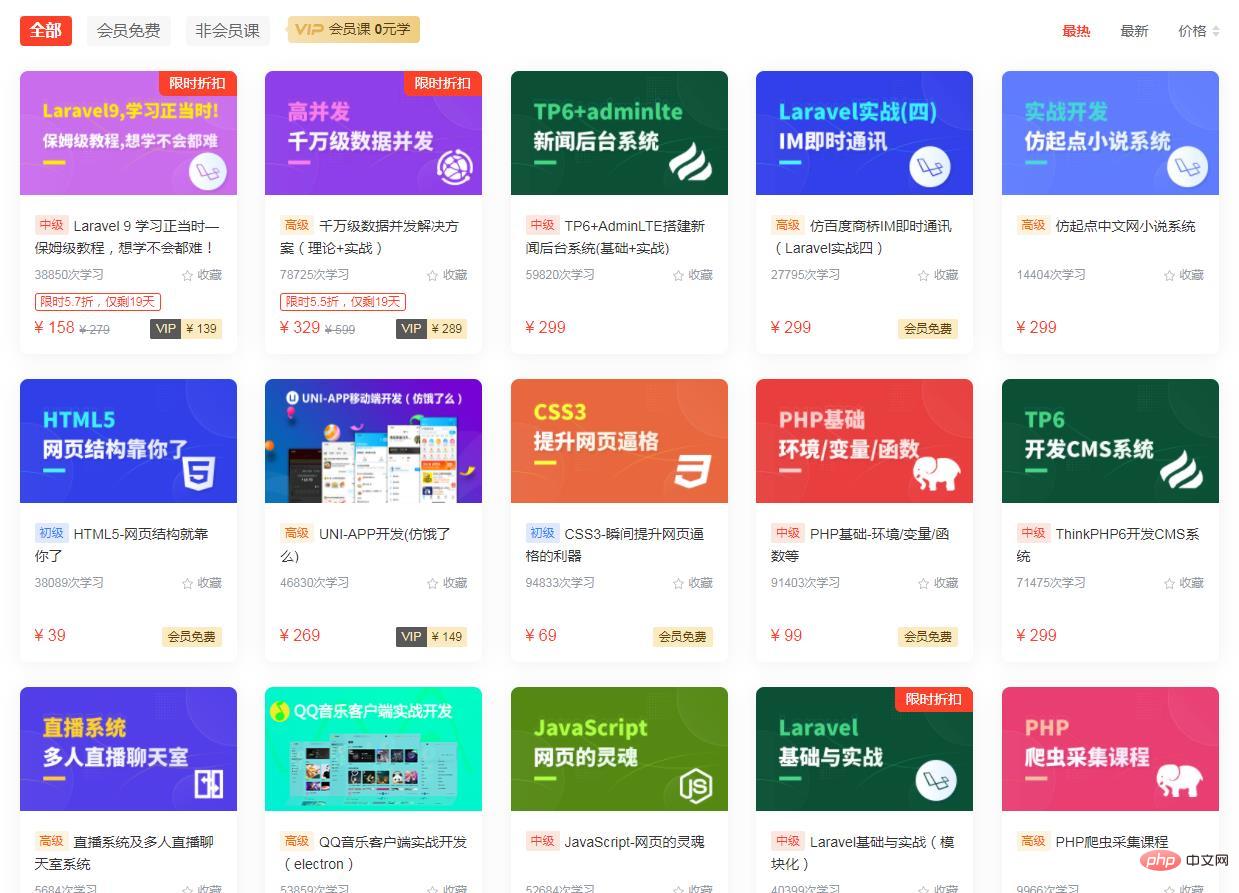This screenshot has width=1239, height=893.
Task: Click ¥269 price on UNI-APP course
Action: [300, 635]
